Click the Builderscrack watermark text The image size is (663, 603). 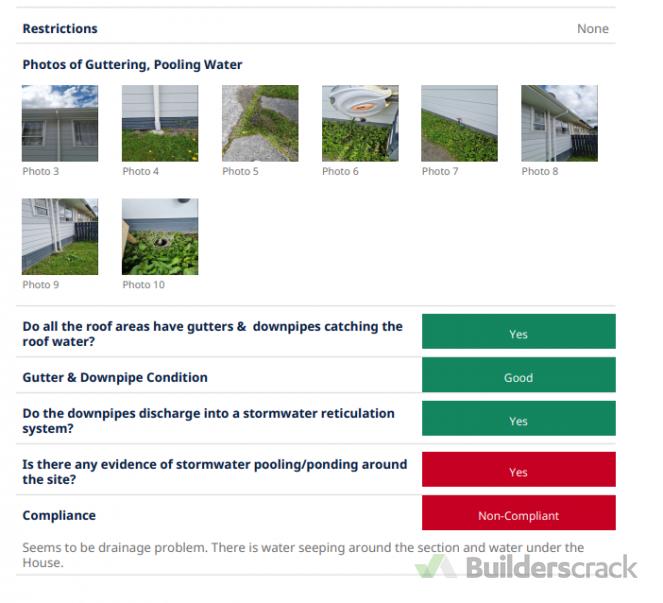pos(551,568)
